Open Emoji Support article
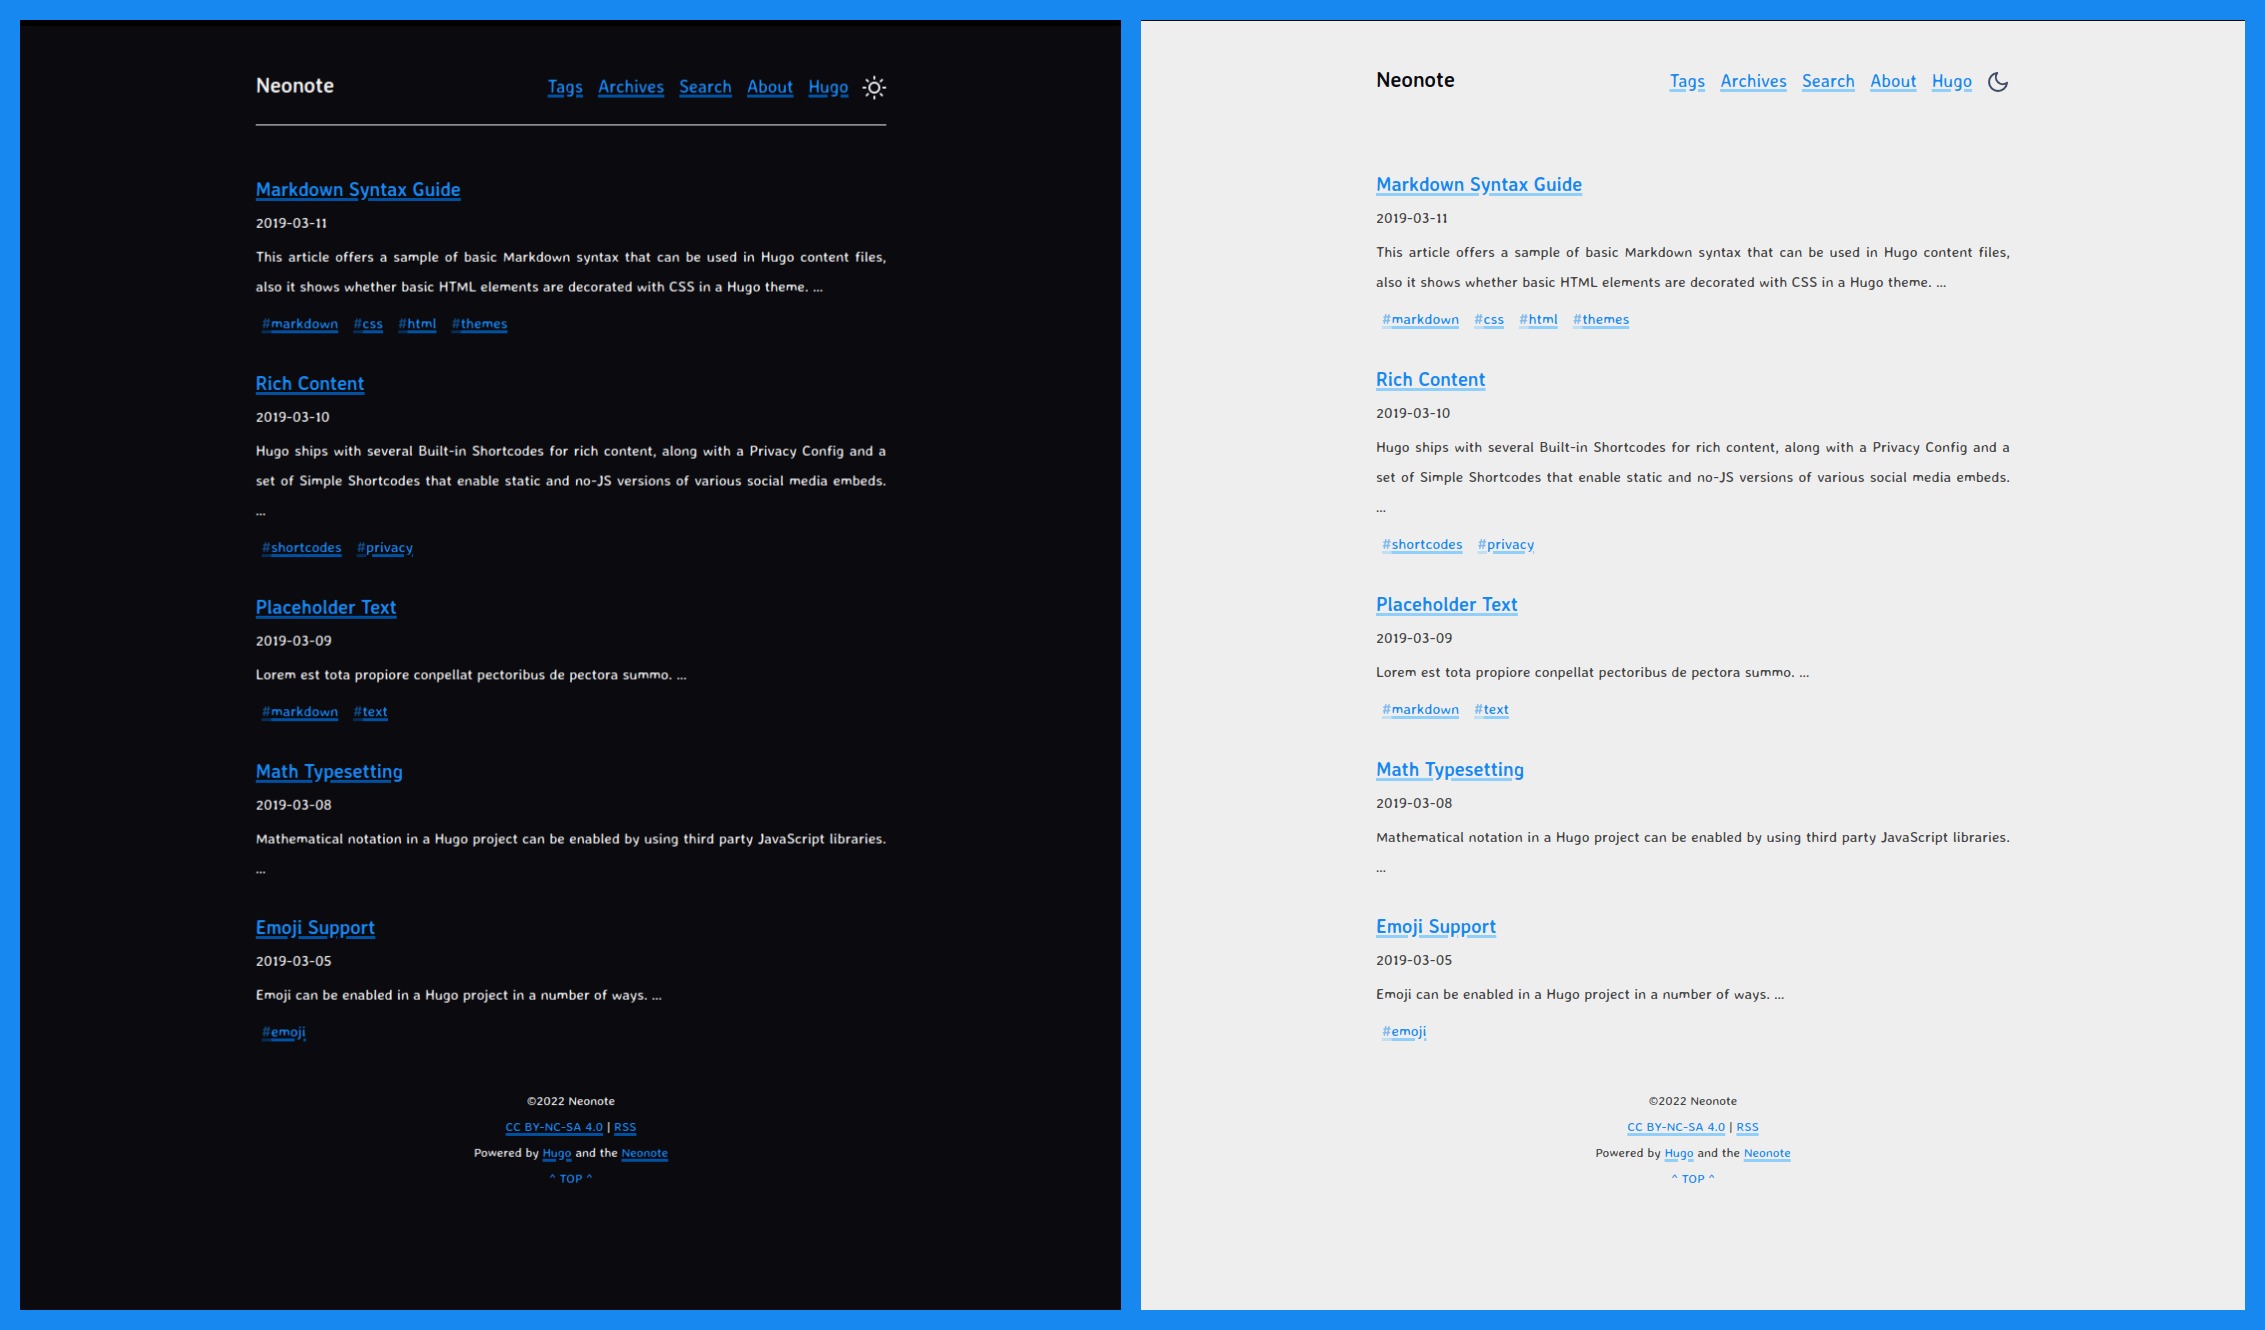Viewport: 2265px width, 1330px height. coord(315,926)
